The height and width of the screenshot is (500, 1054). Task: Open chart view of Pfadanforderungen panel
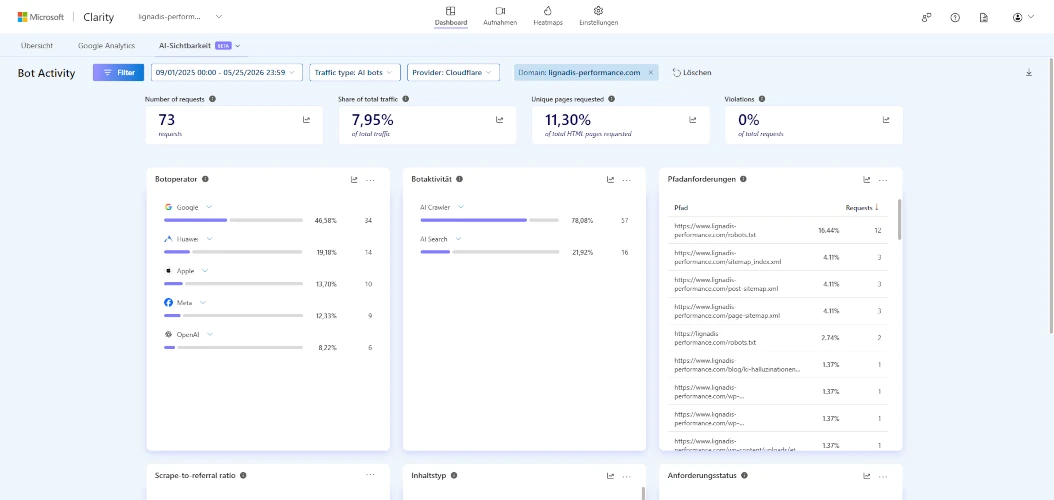coord(867,179)
